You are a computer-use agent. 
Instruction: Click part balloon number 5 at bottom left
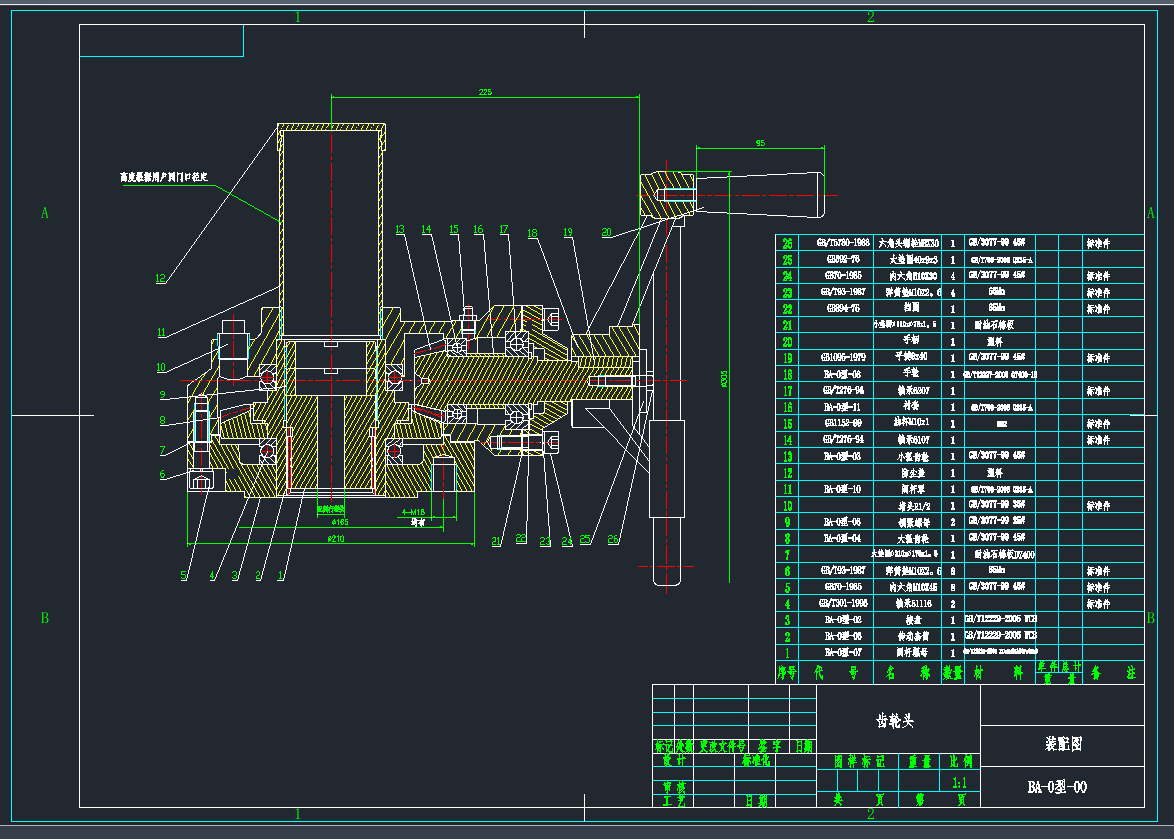point(183,576)
